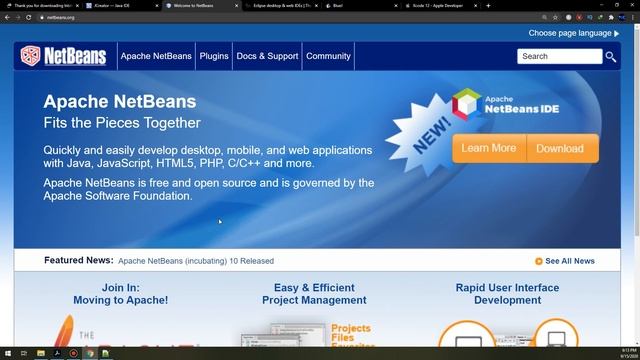The image size is (640, 360).
Task: Click the See All News link
Action: pyautogui.click(x=570, y=261)
